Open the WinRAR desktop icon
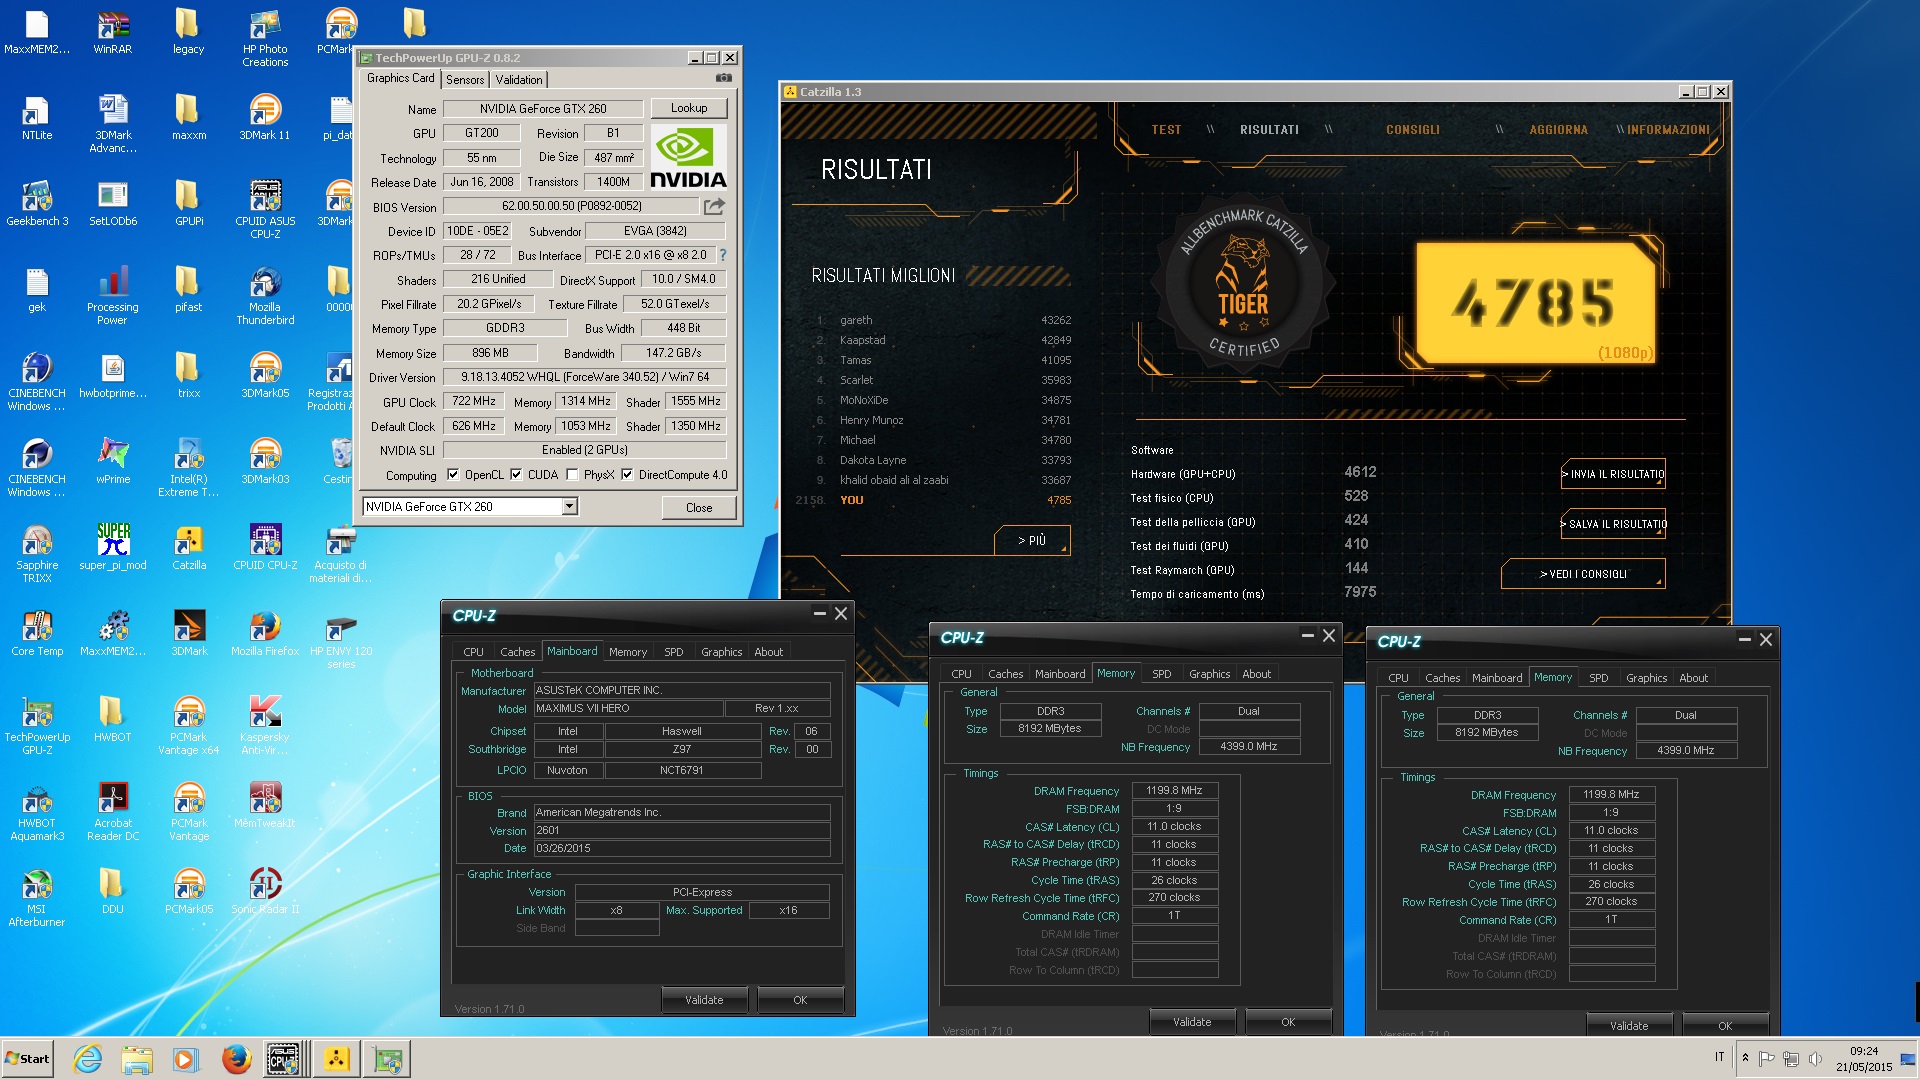Screen dimensions: 1920x1080 point(113,32)
